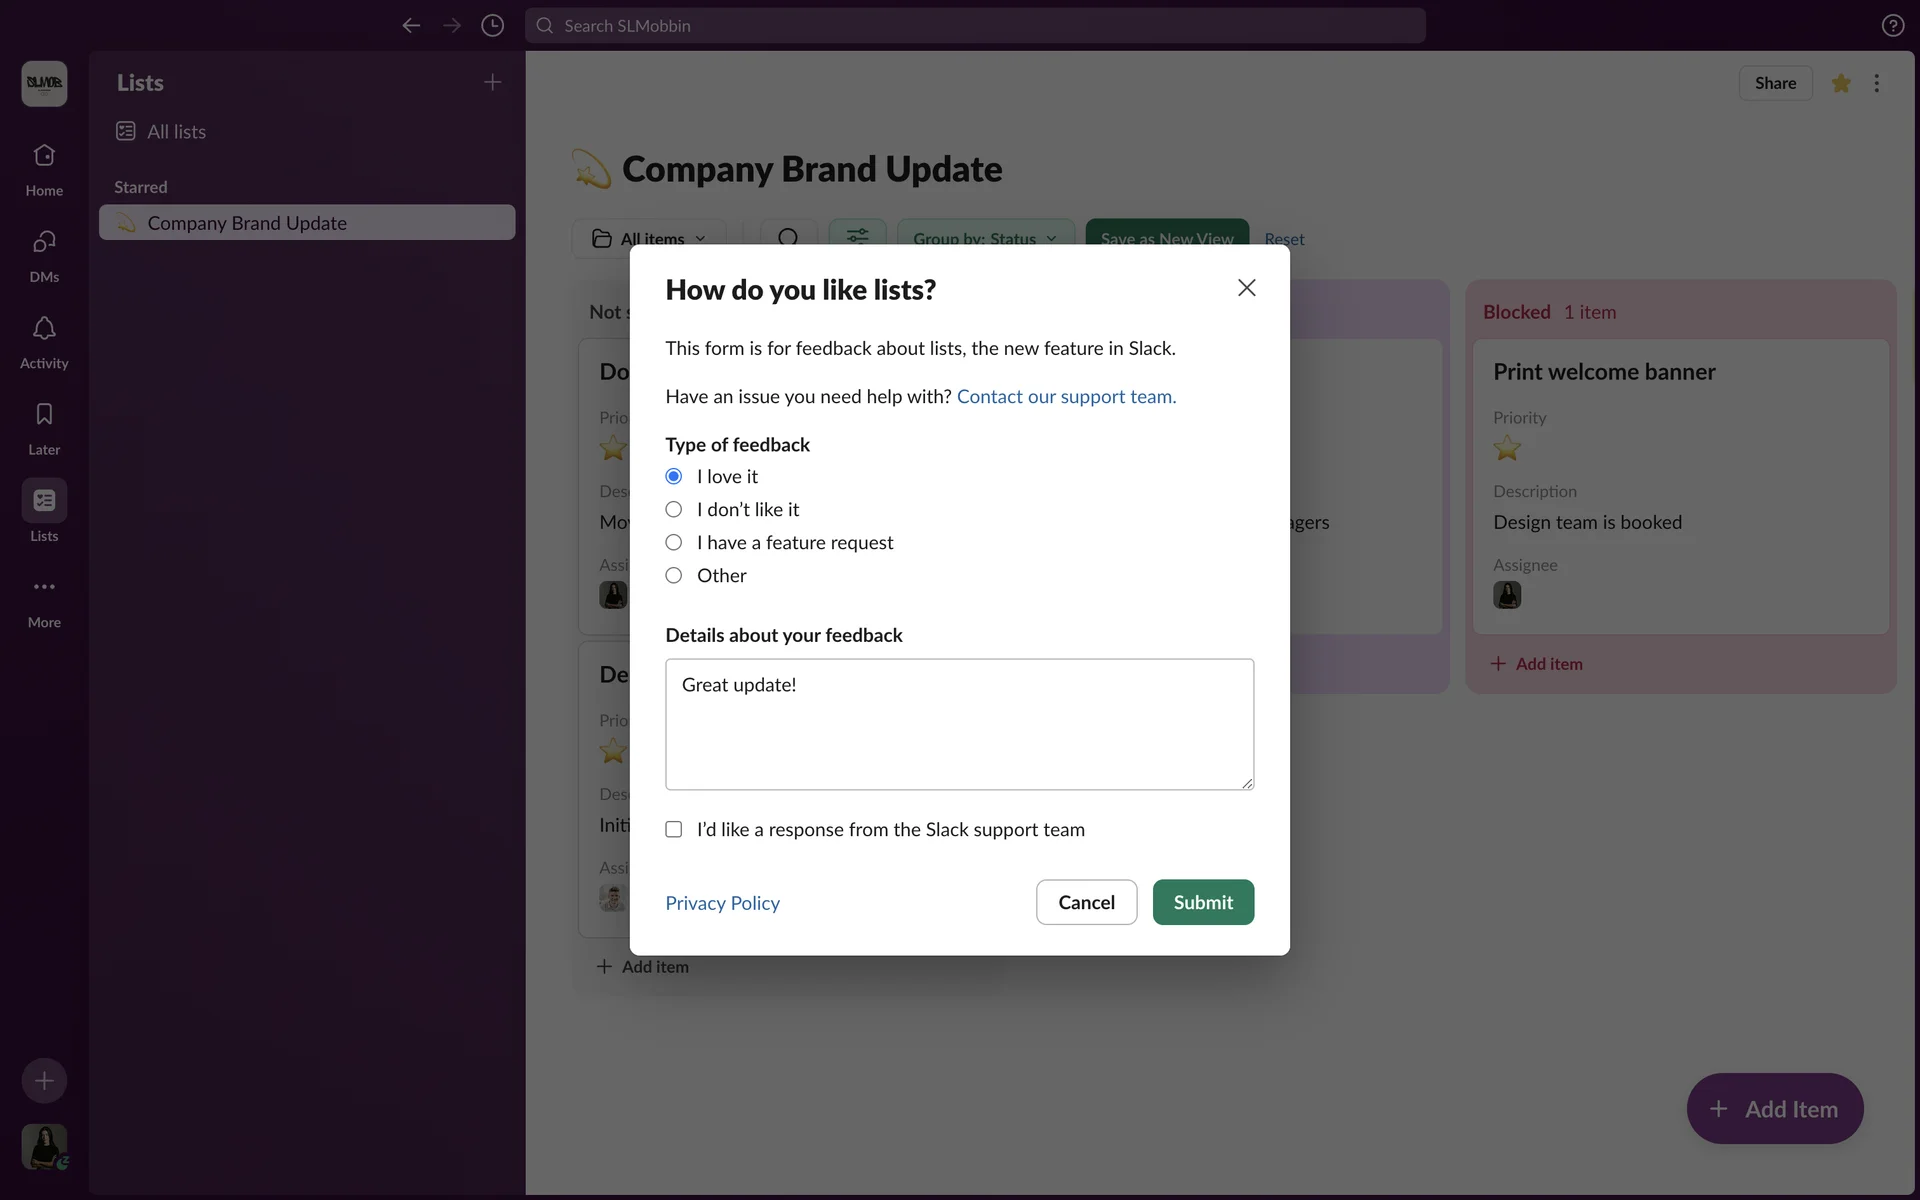Open the three-dot menu beside Share
The image size is (1920, 1200).
pyautogui.click(x=1876, y=84)
